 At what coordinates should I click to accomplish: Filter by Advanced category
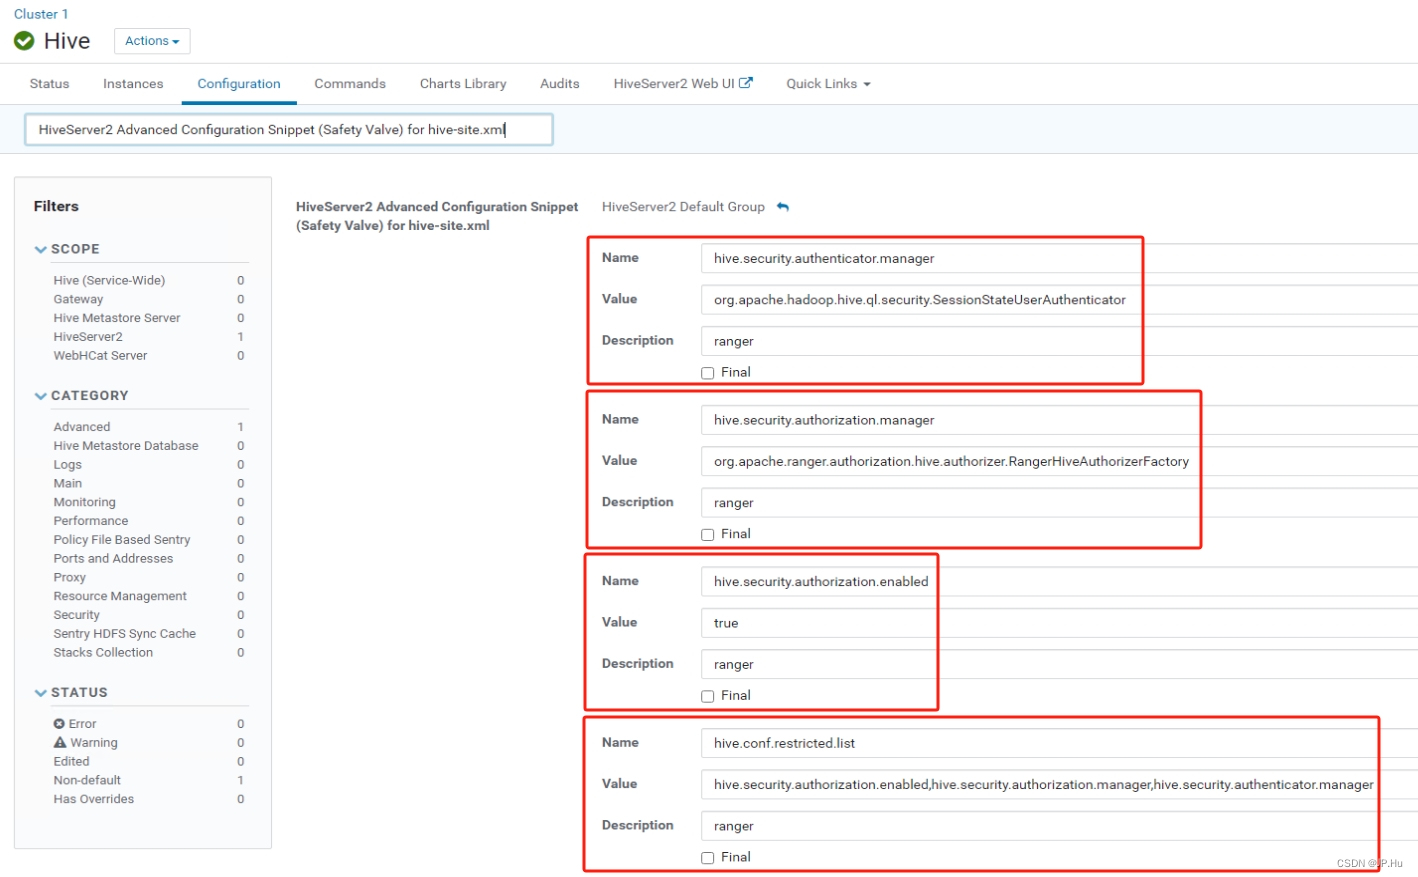pyautogui.click(x=82, y=427)
